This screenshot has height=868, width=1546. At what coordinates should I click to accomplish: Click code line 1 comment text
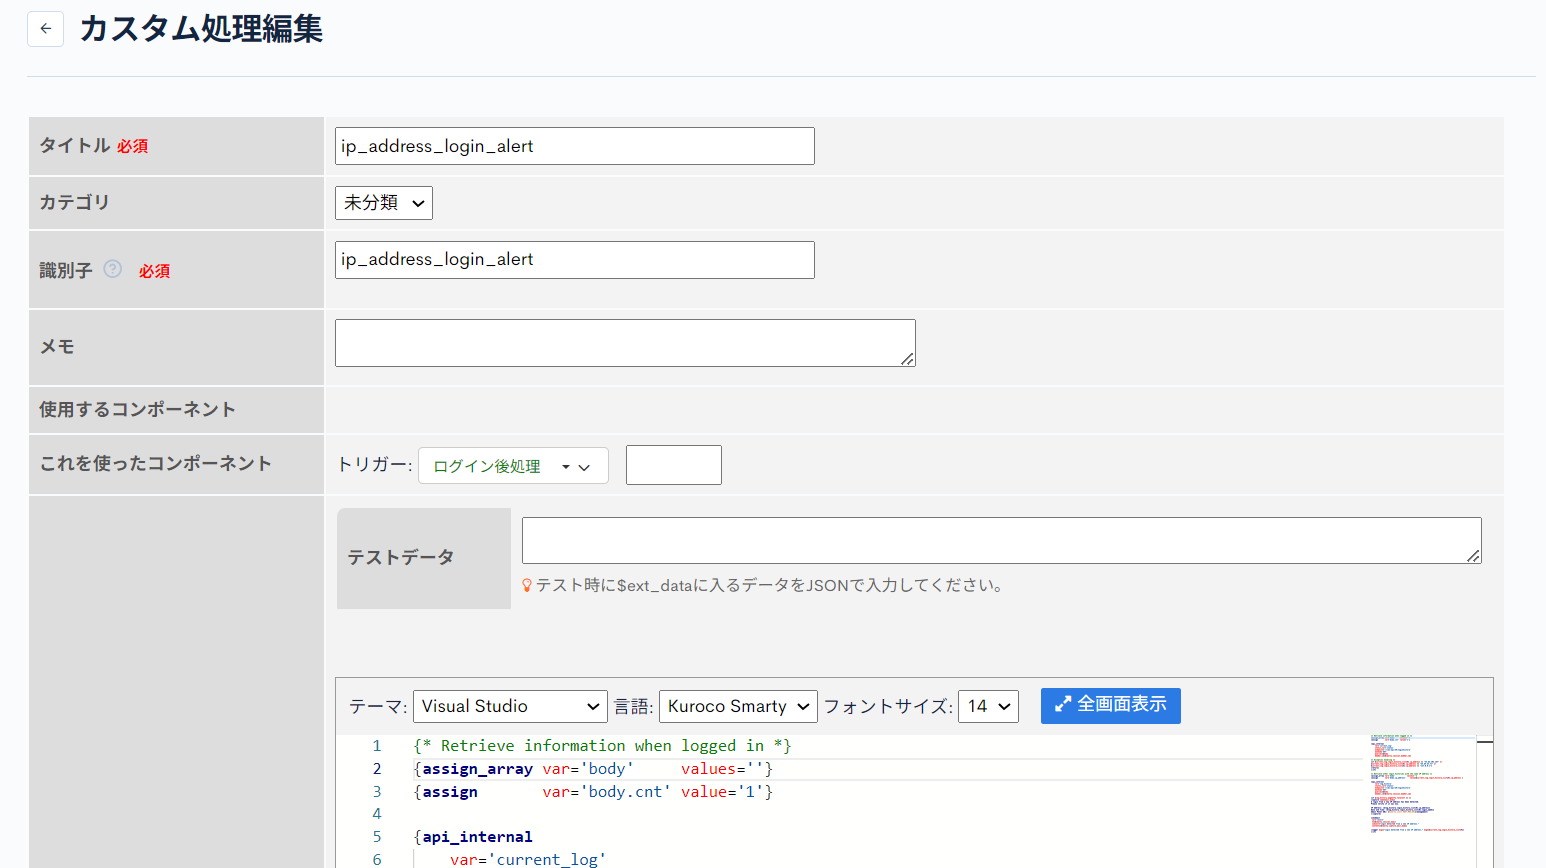[x=602, y=746]
